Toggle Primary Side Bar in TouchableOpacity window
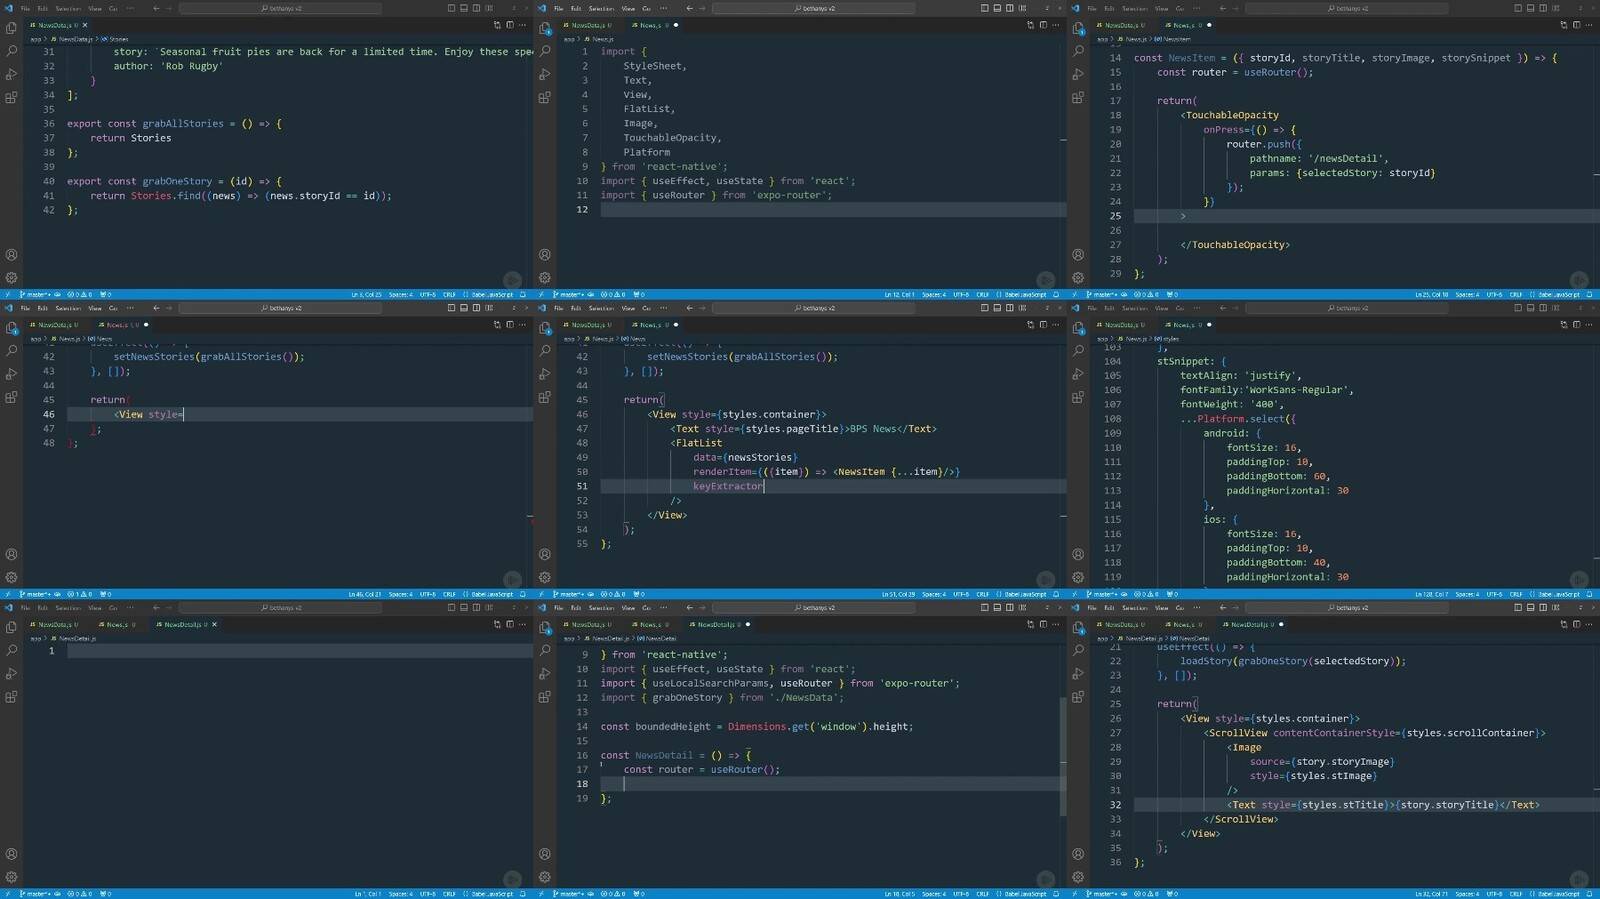This screenshot has width=1600, height=899. (x=1518, y=8)
